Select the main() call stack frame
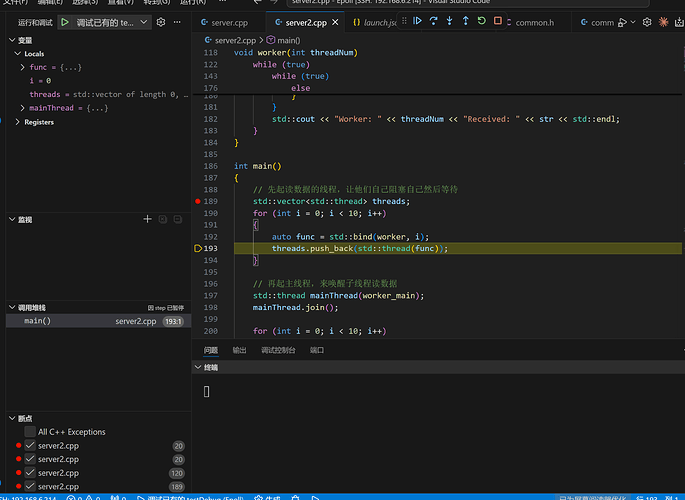This screenshot has width=685, height=500. pyautogui.click(x=99, y=321)
